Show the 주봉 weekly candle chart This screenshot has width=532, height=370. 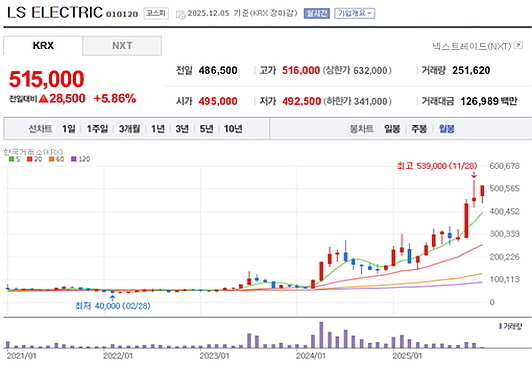click(x=419, y=129)
